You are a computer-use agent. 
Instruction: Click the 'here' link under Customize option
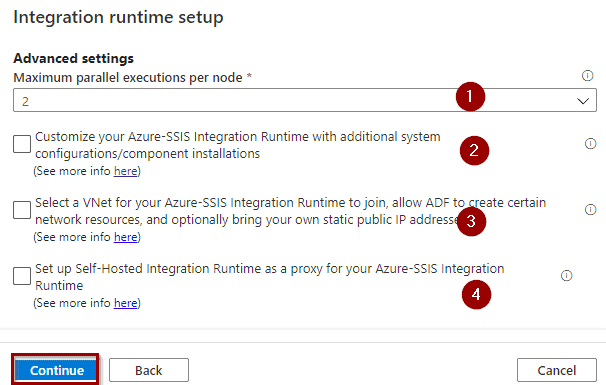point(126,171)
